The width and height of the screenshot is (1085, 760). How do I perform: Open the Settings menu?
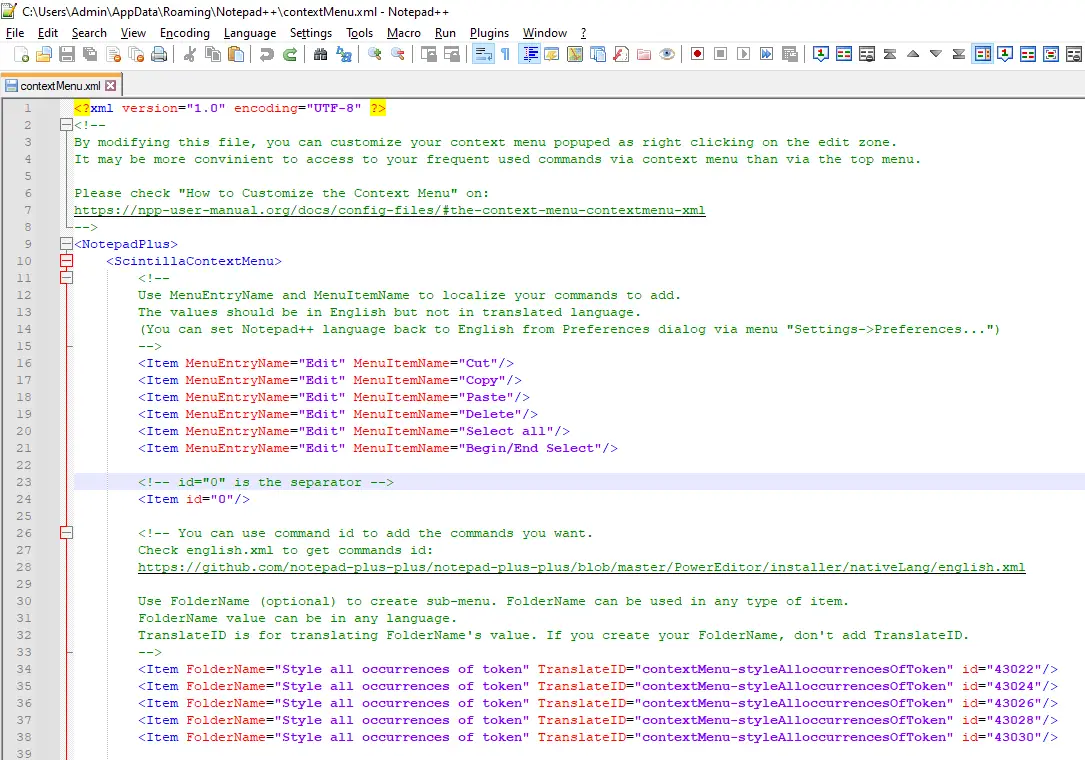pos(311,33)
